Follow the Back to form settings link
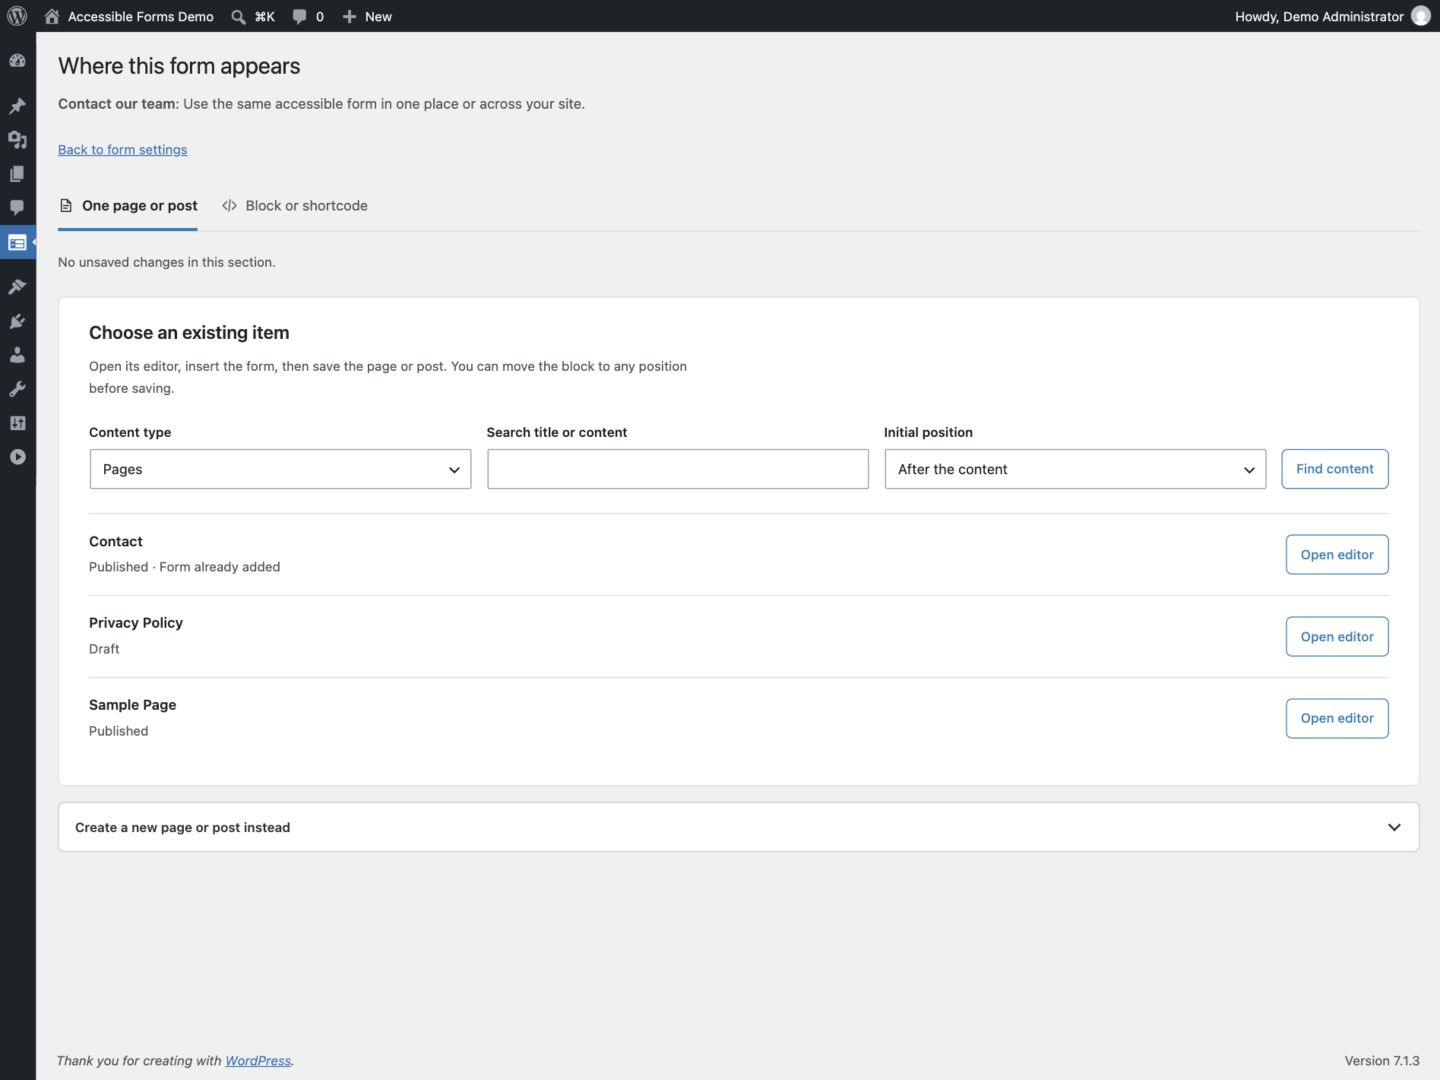 (123, 150)
